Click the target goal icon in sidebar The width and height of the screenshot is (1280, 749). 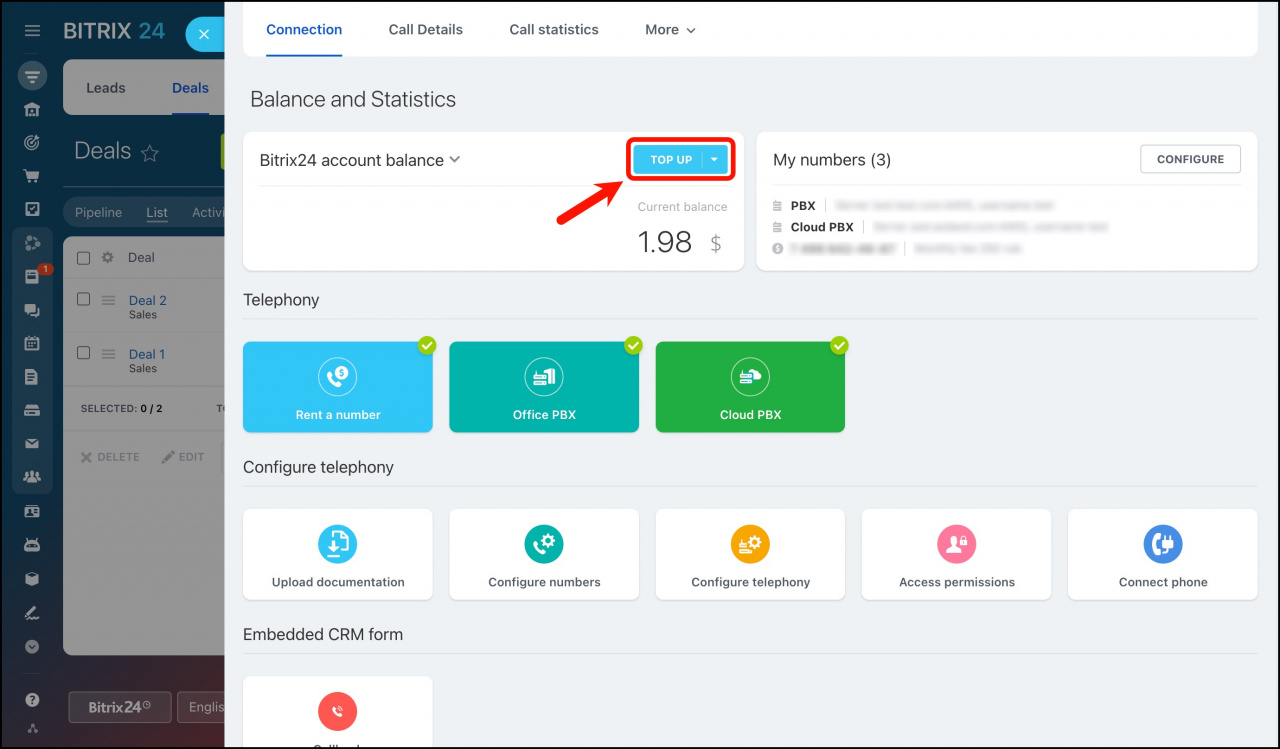click(x=32, y=143)
